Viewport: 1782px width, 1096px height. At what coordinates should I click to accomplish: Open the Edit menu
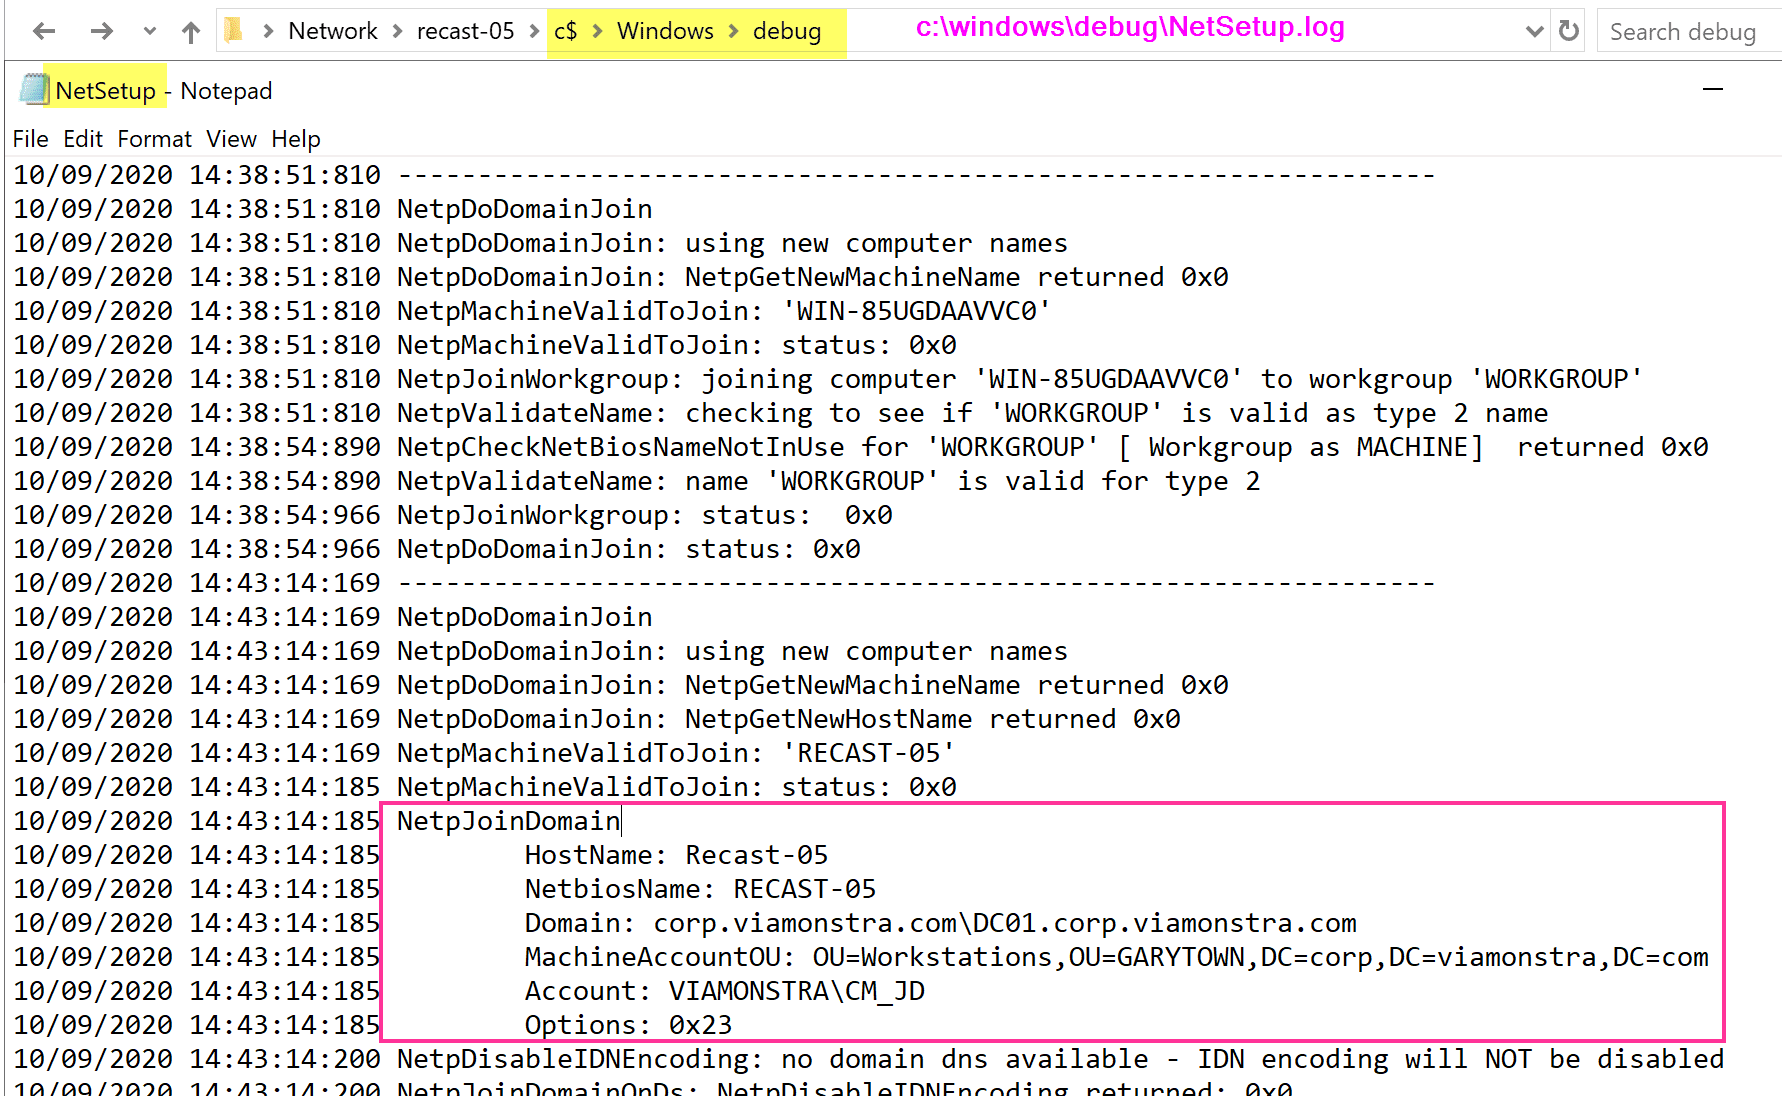coord(83,139)
